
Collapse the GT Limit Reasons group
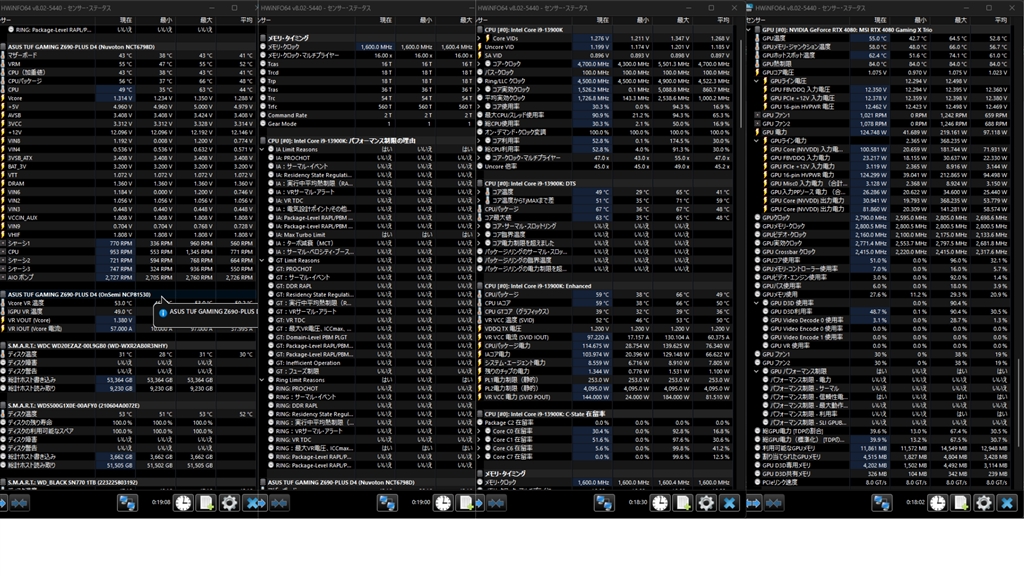click(x=262, y=261)
